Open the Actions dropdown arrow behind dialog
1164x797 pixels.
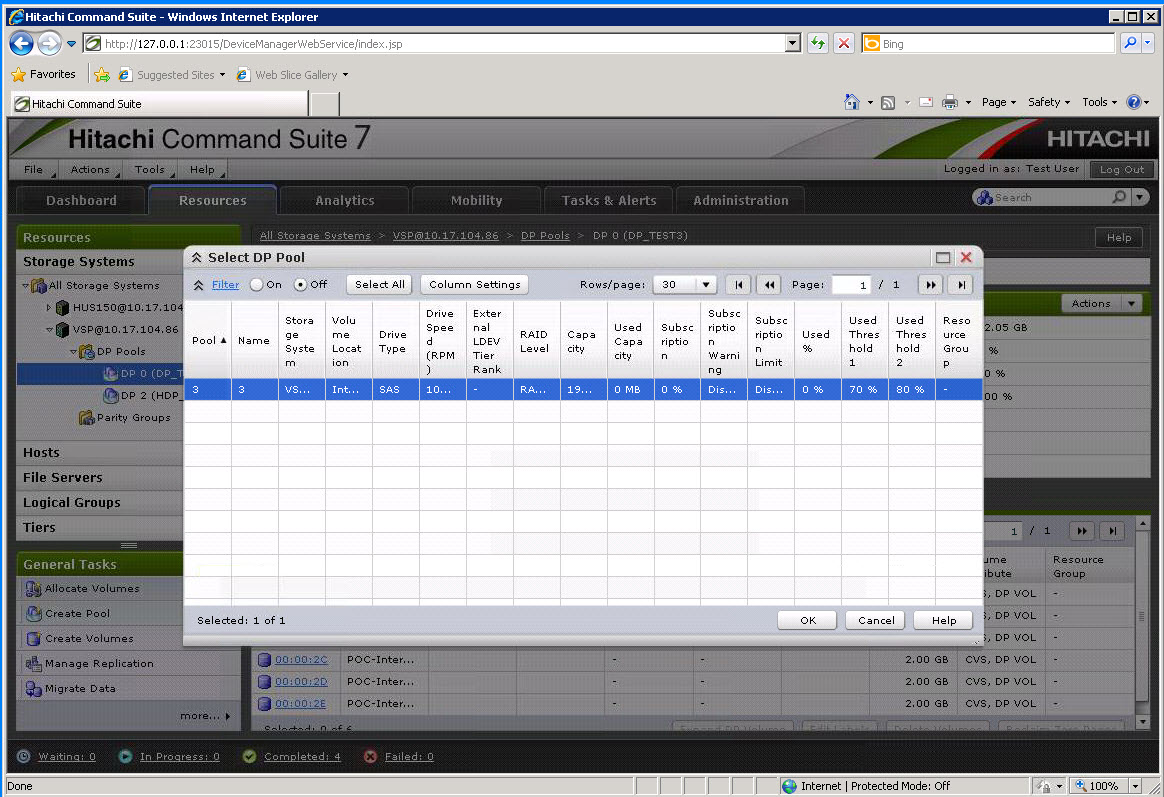click(1131, 304)
